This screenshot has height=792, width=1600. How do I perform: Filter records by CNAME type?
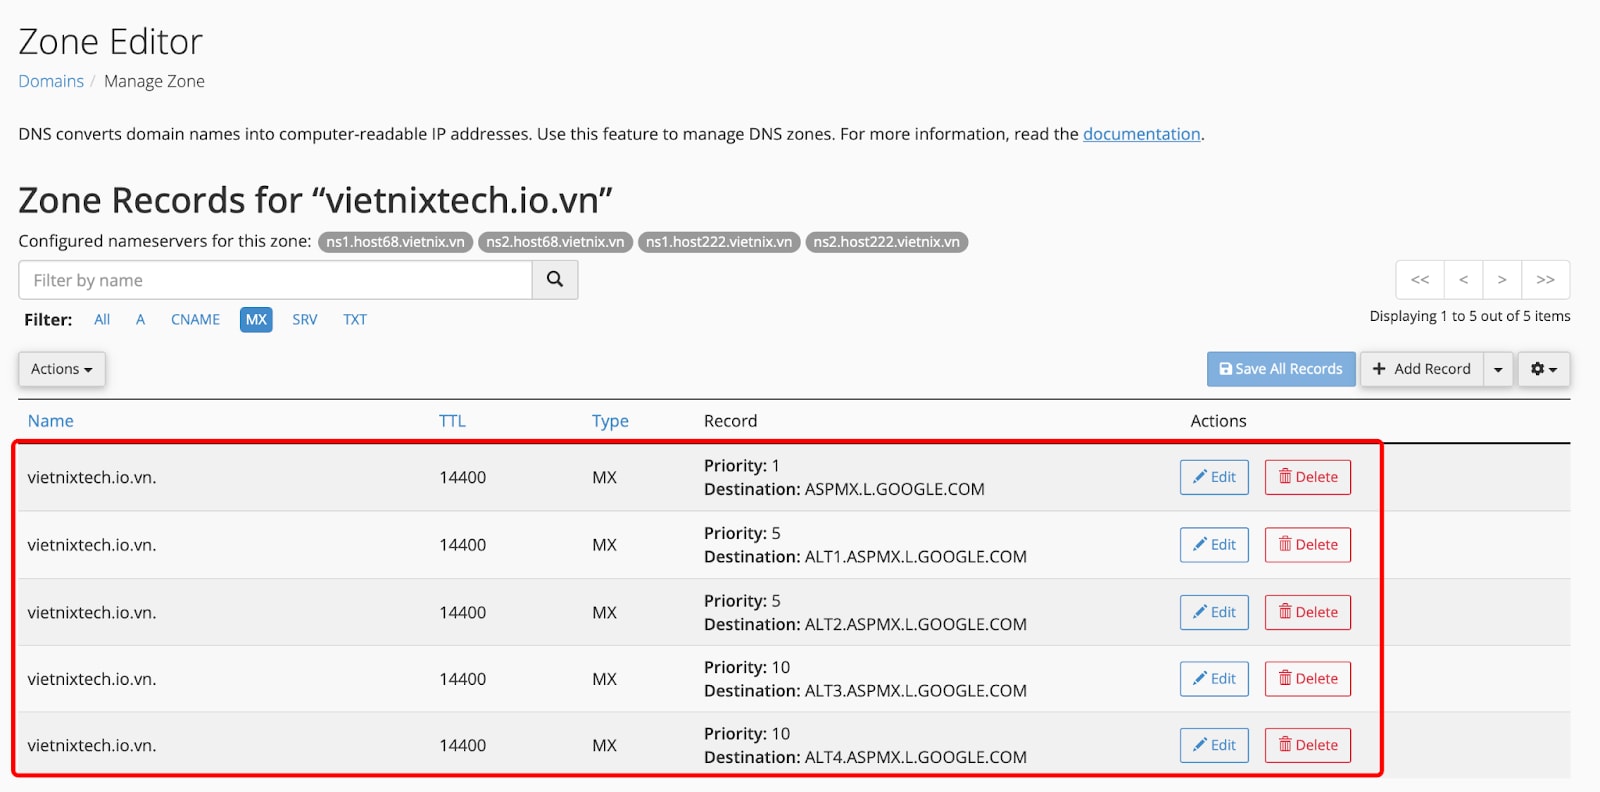195,320
